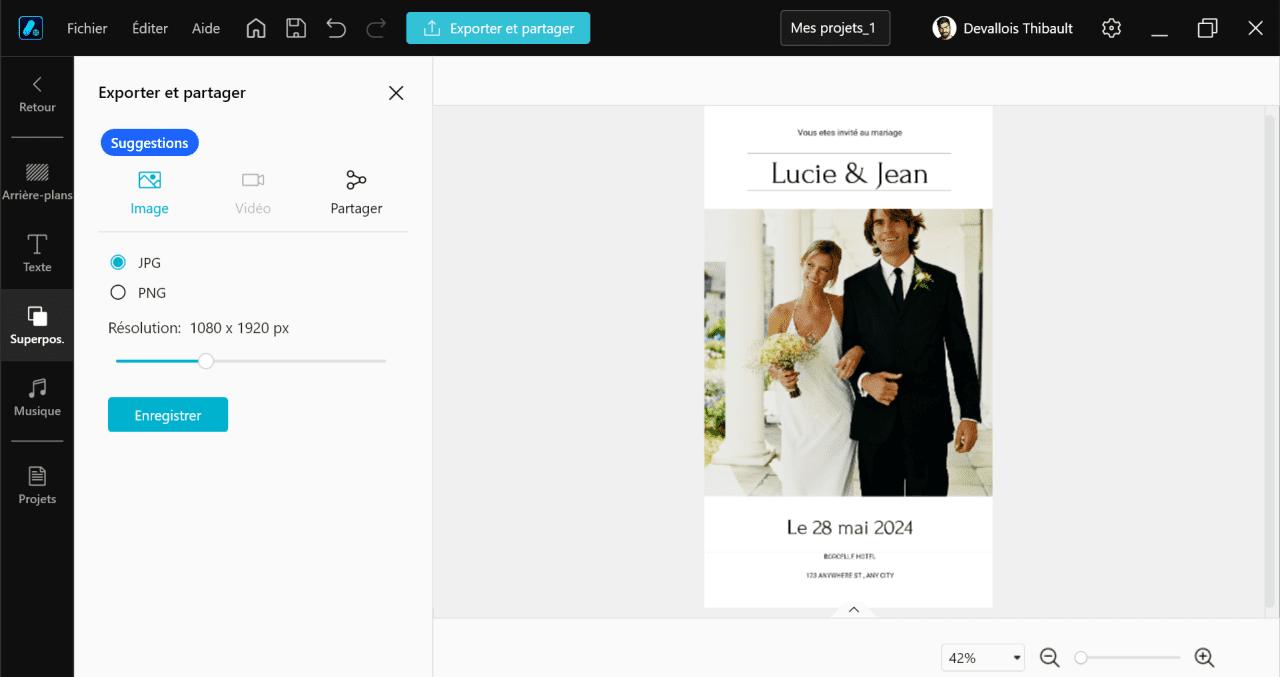Close the Exporter et partager panel

coord(396,93)
